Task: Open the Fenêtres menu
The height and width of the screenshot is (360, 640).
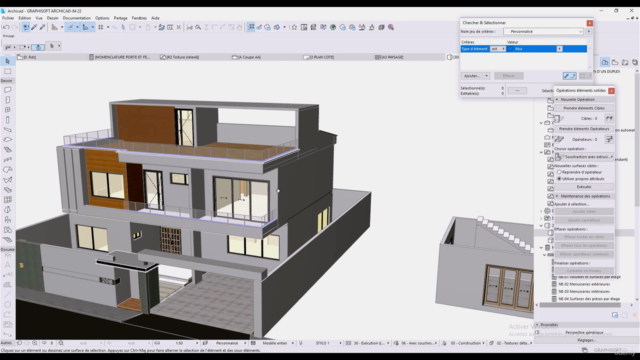Action: coord(139,18)
